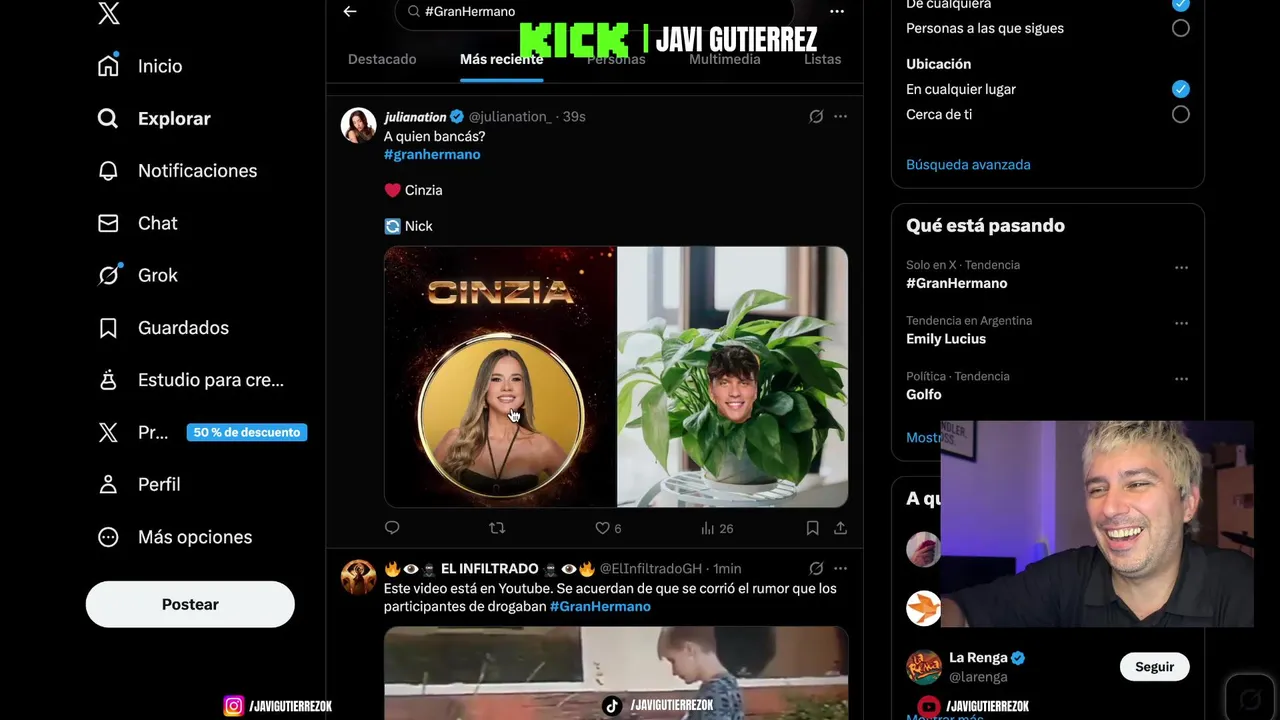Viewport: 1280px width, 720px height.
Task: Open the Golfo trending topic
Action: [x=924, y=395]
